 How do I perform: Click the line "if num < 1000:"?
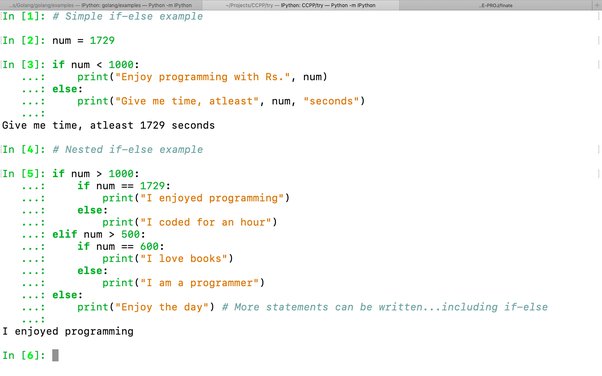tap(96, 65)
